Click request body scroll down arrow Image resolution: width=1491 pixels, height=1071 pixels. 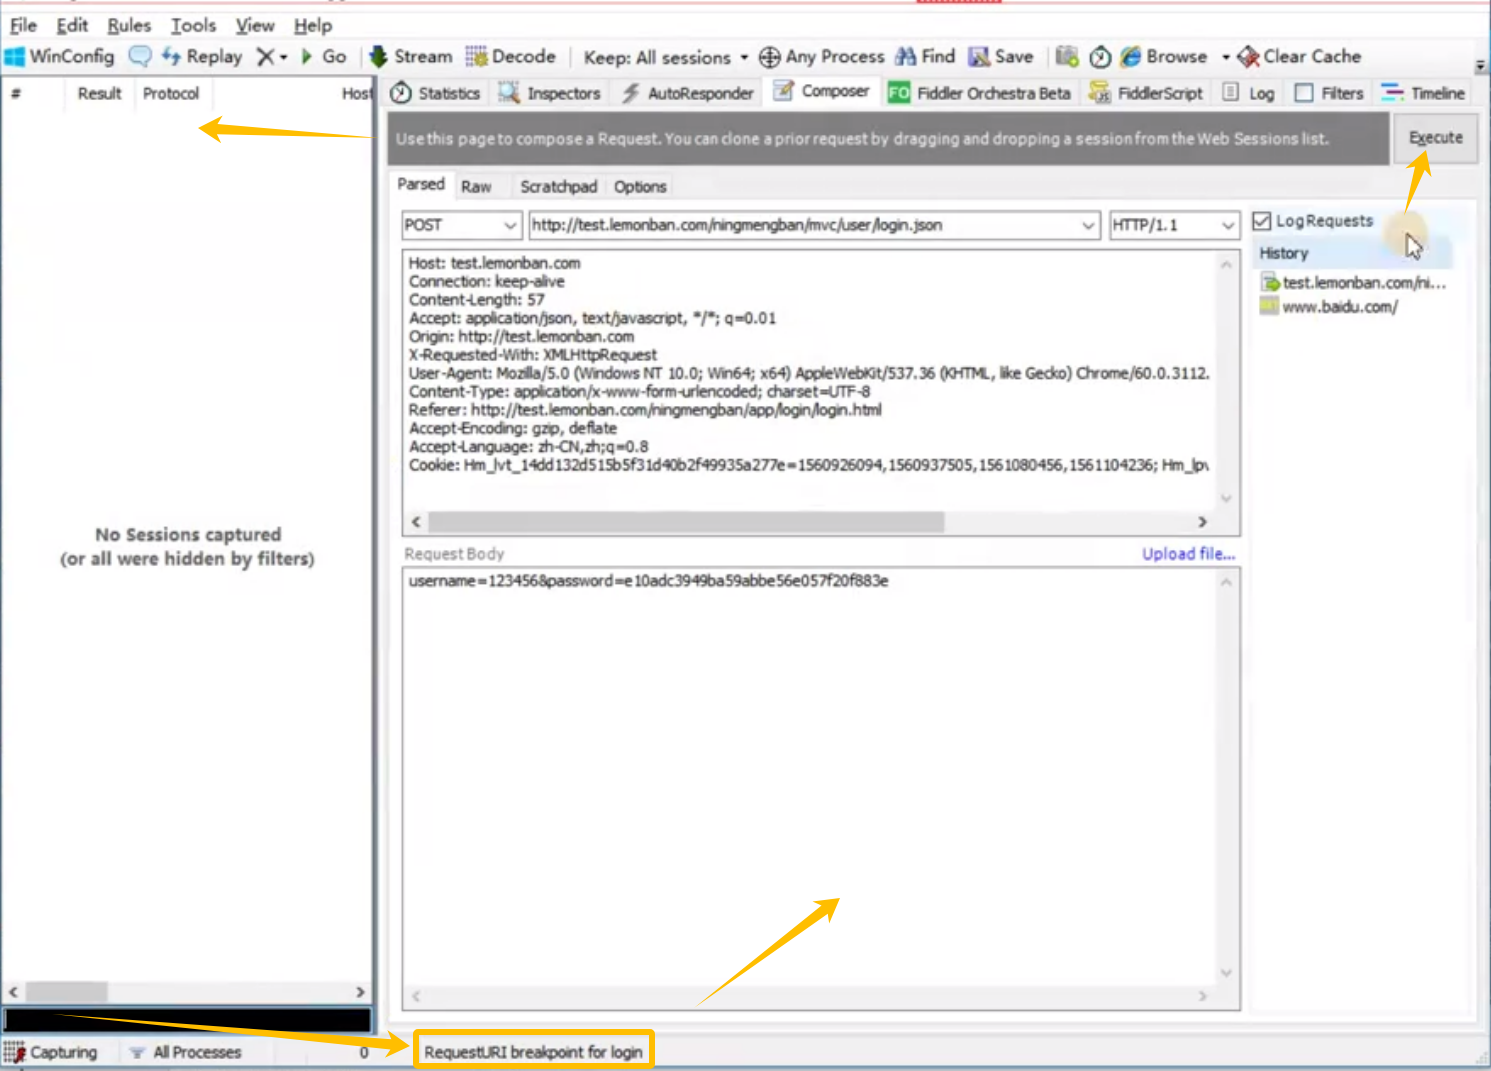click(x=1226, y=973)
